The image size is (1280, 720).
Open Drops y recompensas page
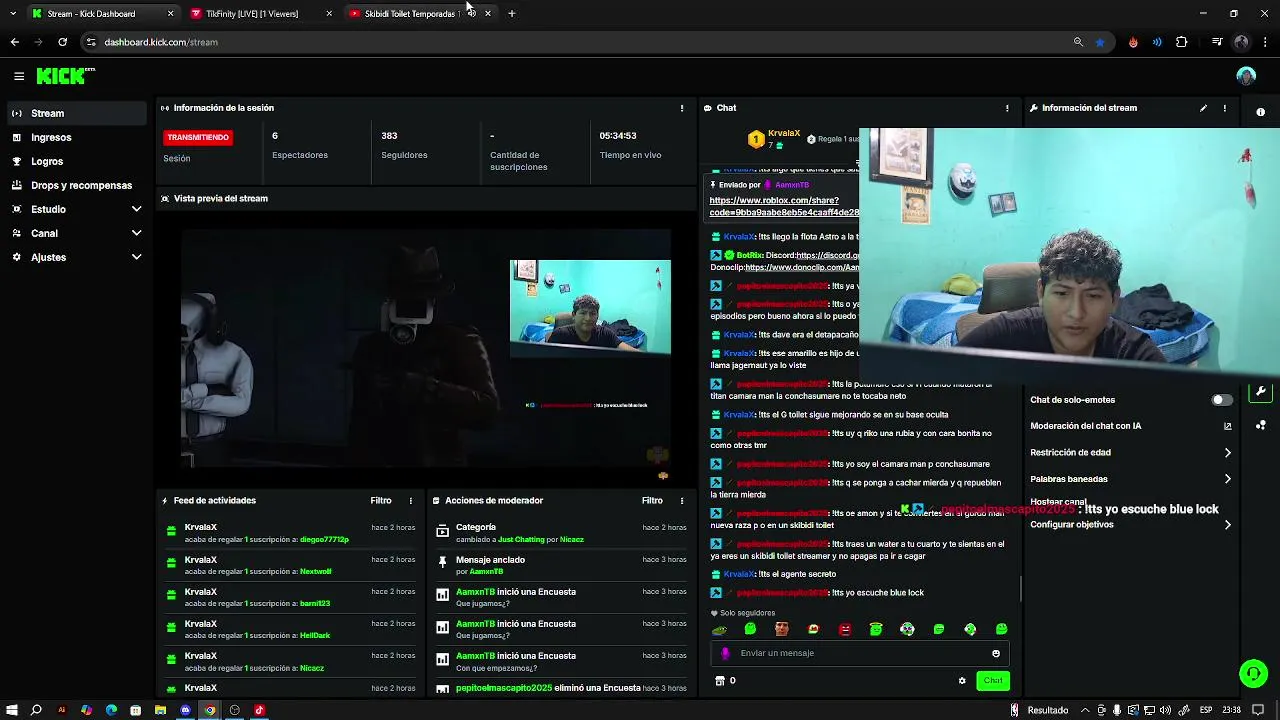coord(76,185)
